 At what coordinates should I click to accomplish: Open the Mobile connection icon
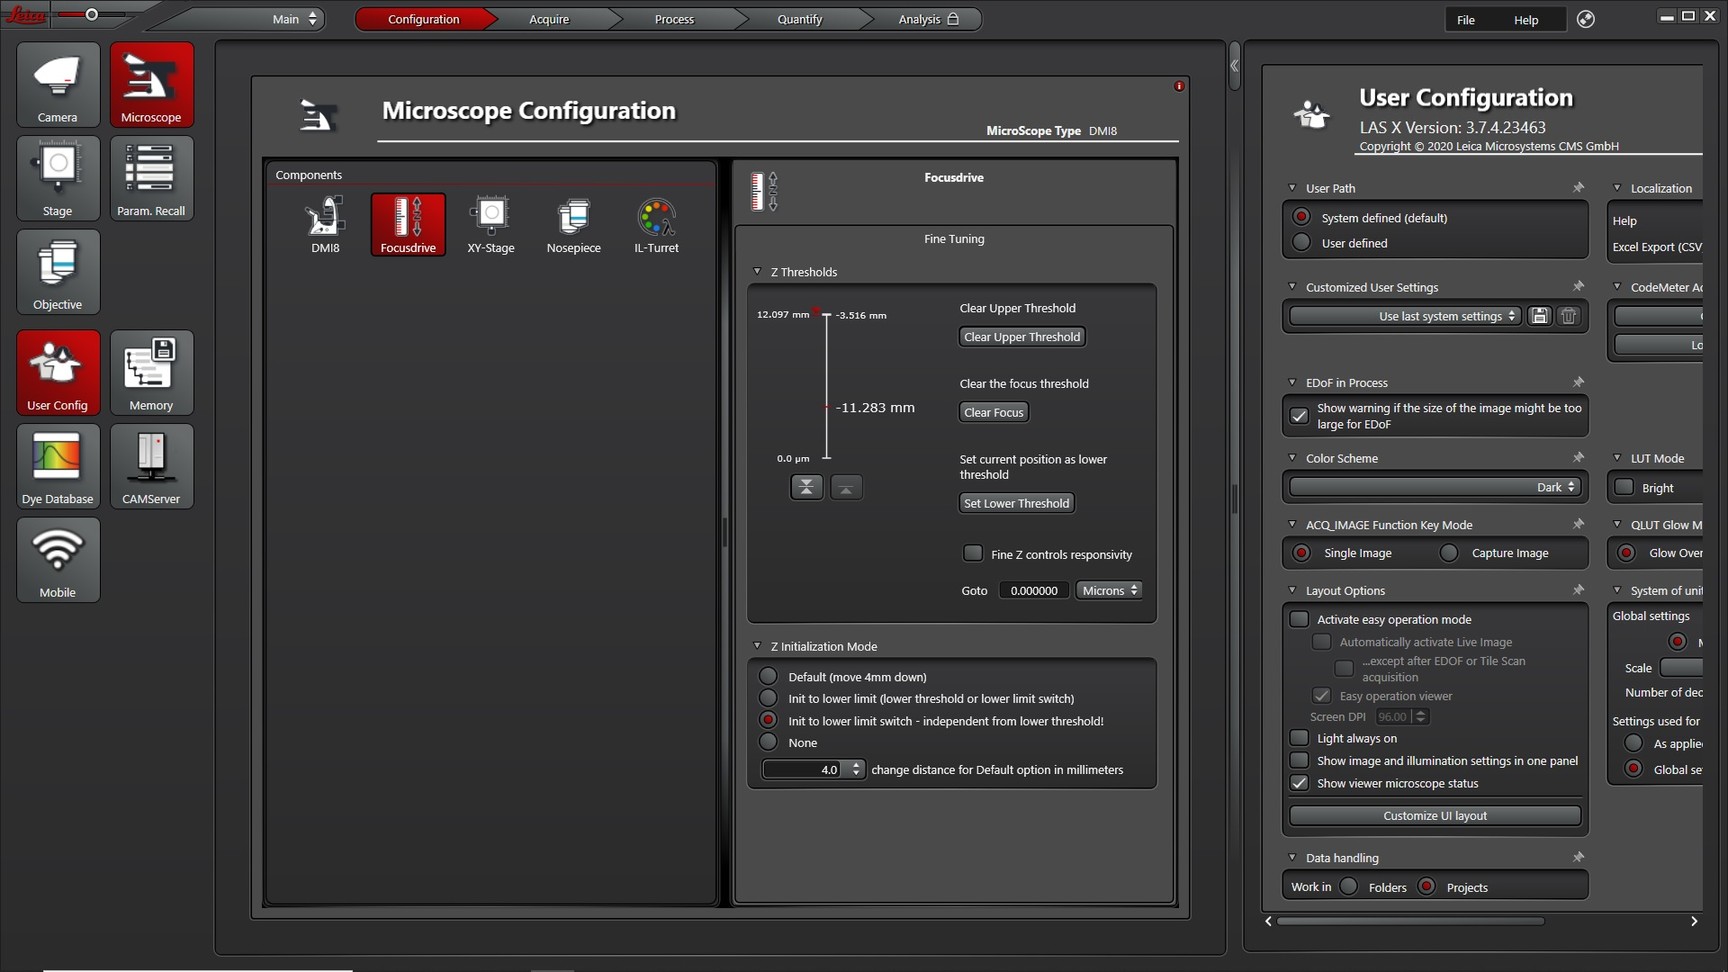(57, 560)
